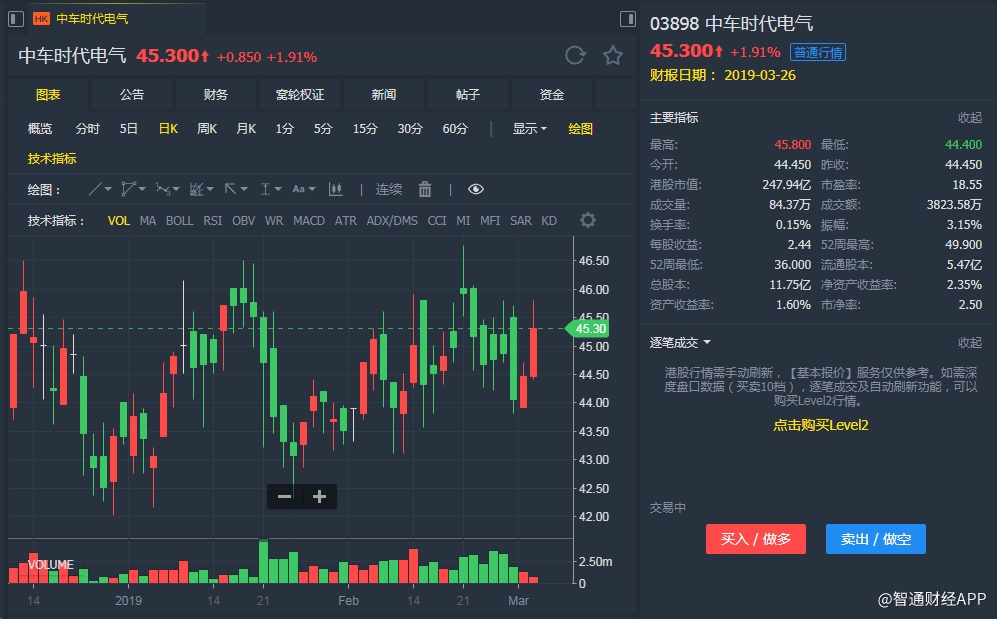This screenshot has height=619, width=997.
Task: Click the candlestick chart style icon
Action: 336,189
